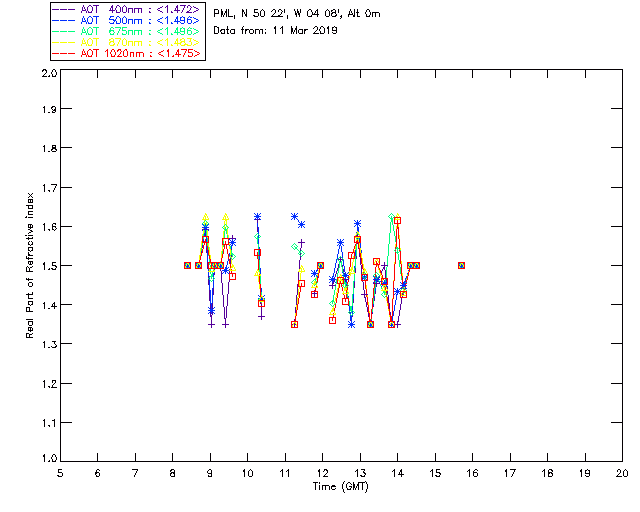Click the 1.4 tick label on y-axis
The height and width of the screenshot is (512, 640).
pyautogui.click(x=49, y=305)
